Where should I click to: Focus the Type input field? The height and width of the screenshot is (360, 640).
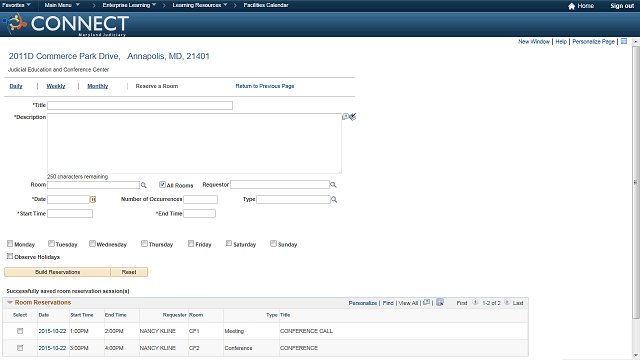click(x=293, y=199)
